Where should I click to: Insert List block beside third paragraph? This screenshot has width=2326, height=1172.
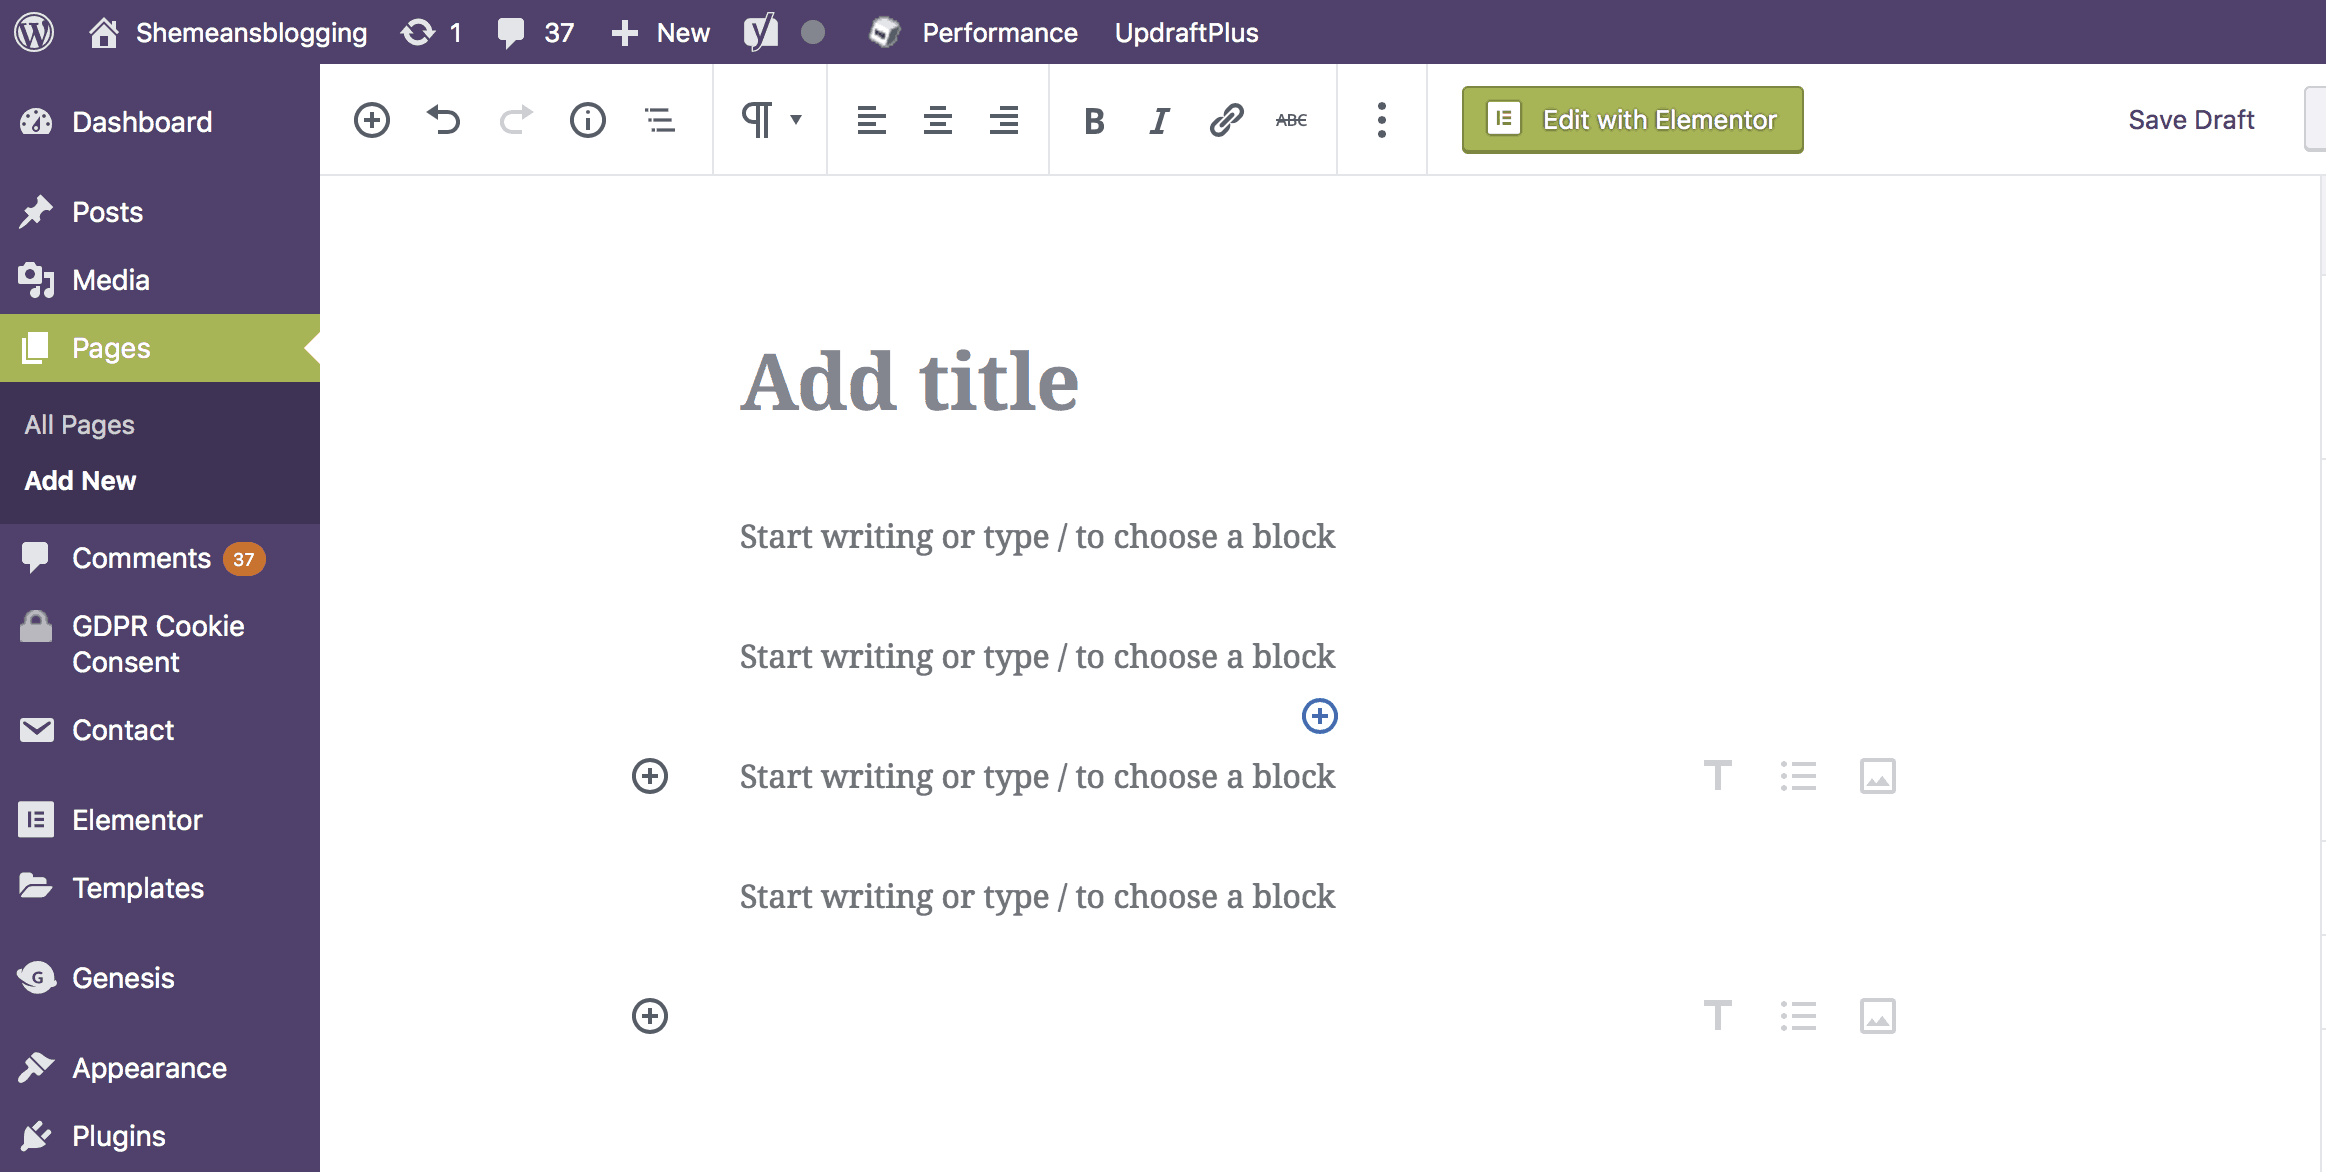(1798, 776)
